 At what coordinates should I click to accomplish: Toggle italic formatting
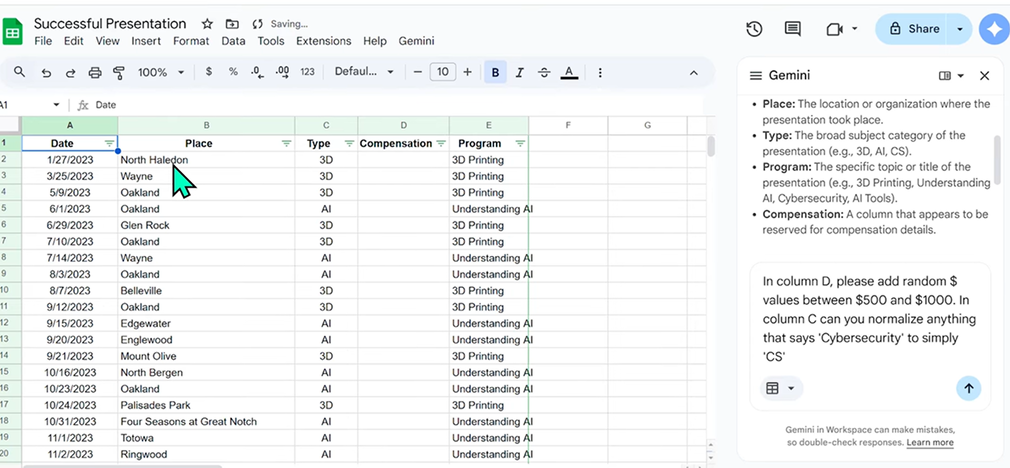point(520,73)
